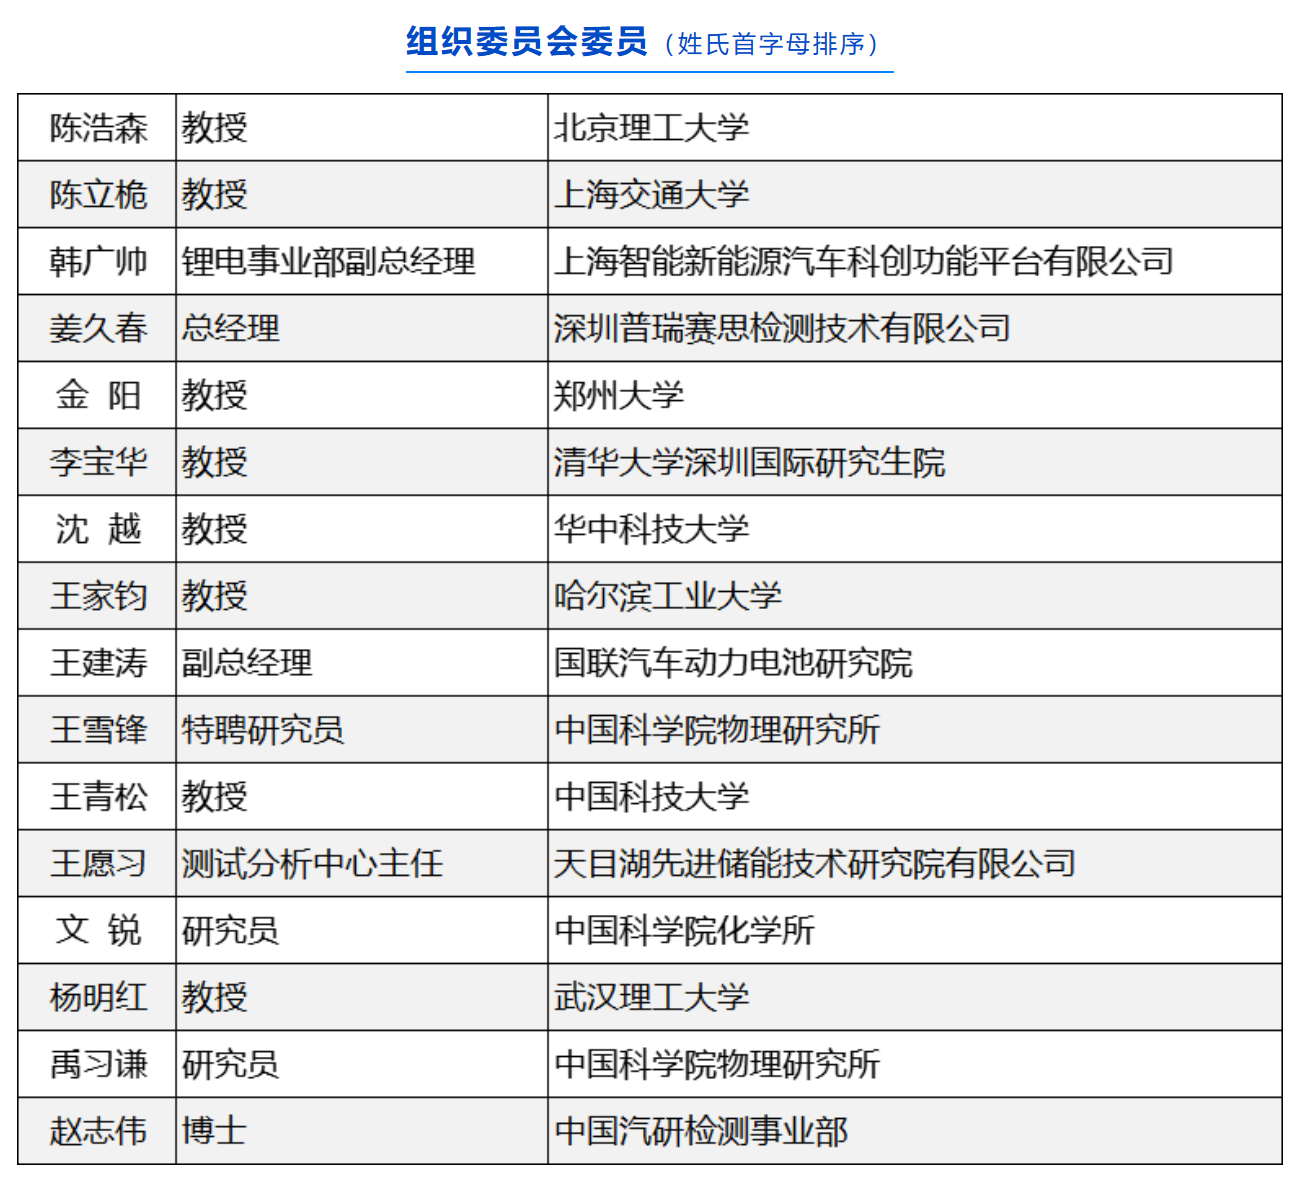
Task: Click the name 赵志伟
Action: point(98,1133)
